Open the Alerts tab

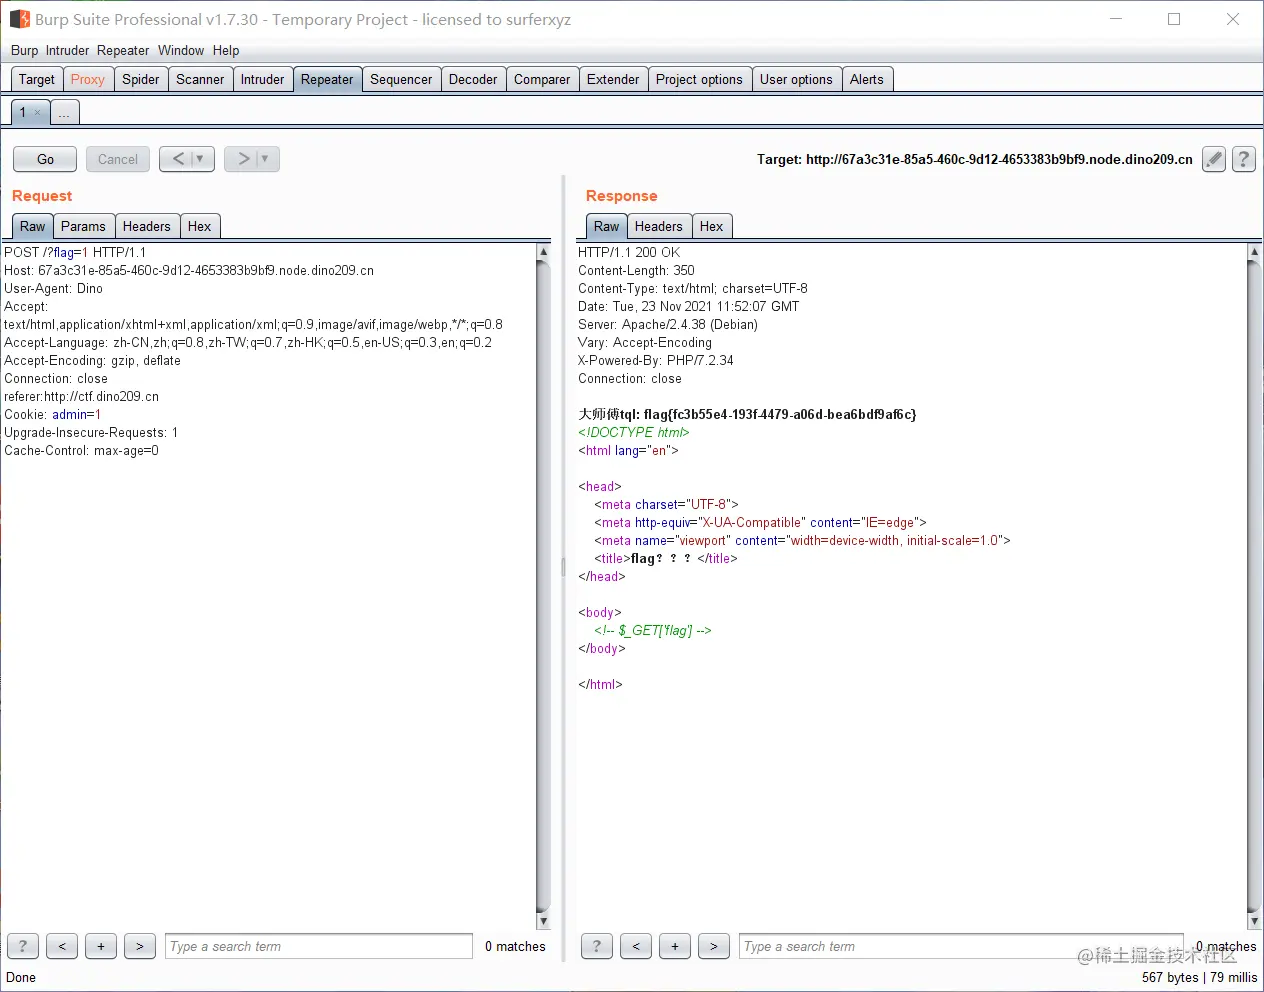867,79
